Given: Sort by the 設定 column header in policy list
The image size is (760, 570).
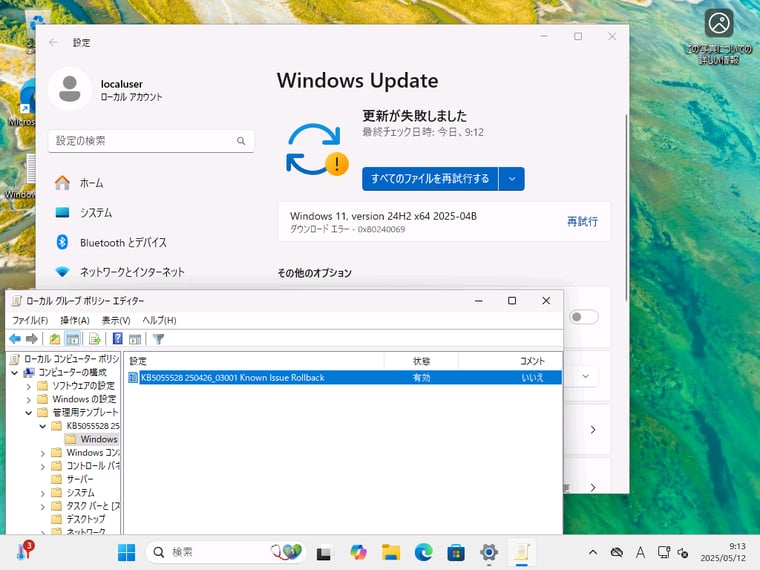Looking at the screenshot, I should [255, 361].
